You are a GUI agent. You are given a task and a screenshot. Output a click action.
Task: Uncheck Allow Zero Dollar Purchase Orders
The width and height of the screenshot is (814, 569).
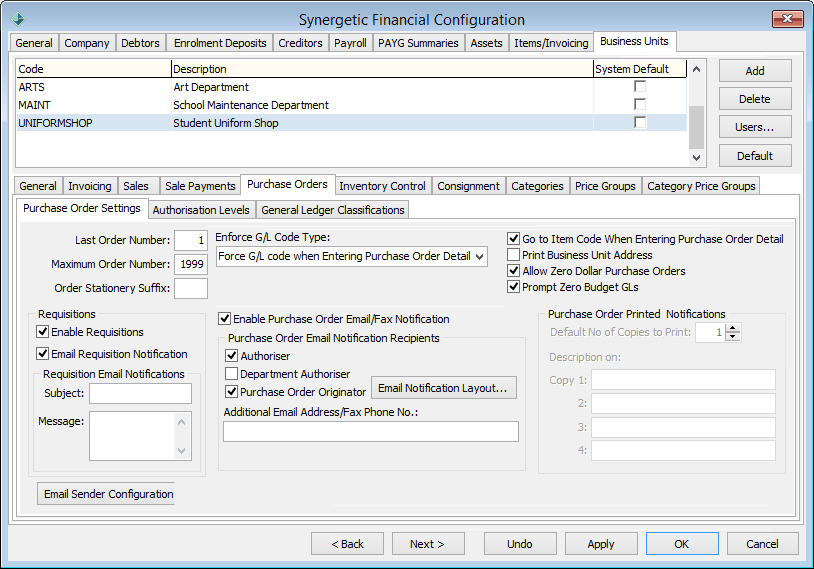(513, 271)
